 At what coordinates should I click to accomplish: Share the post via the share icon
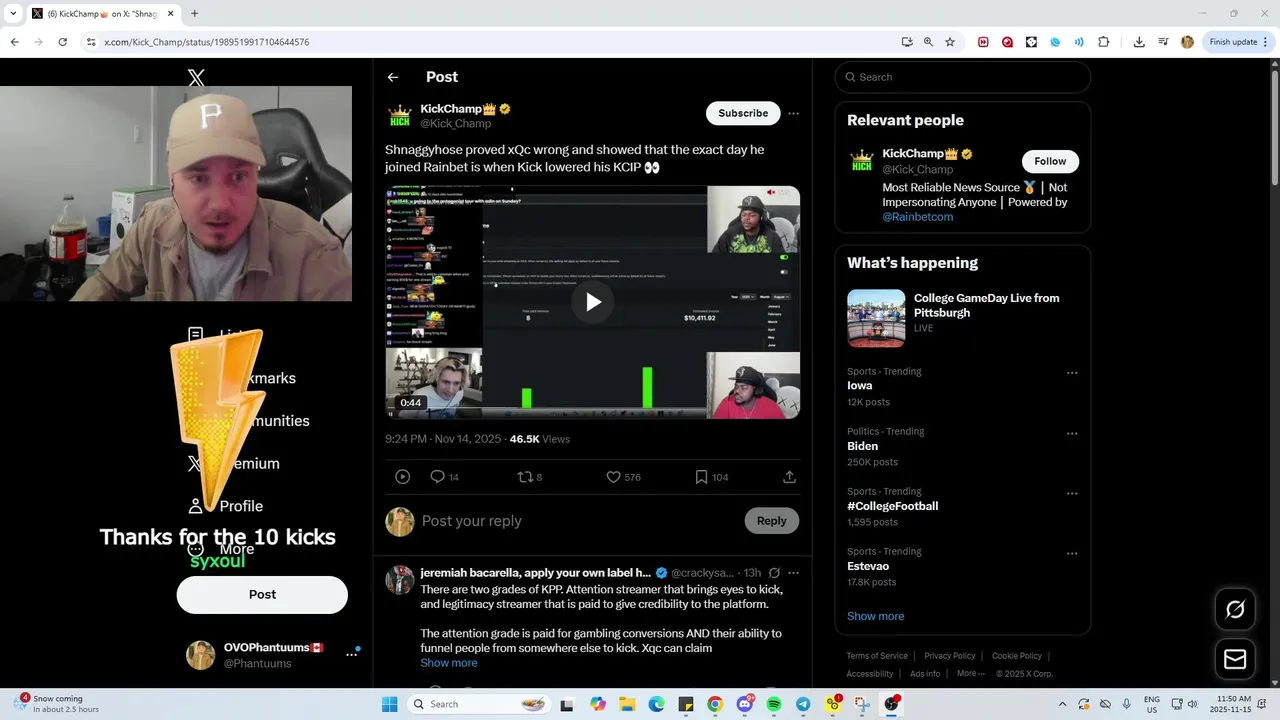coord(789,477)
